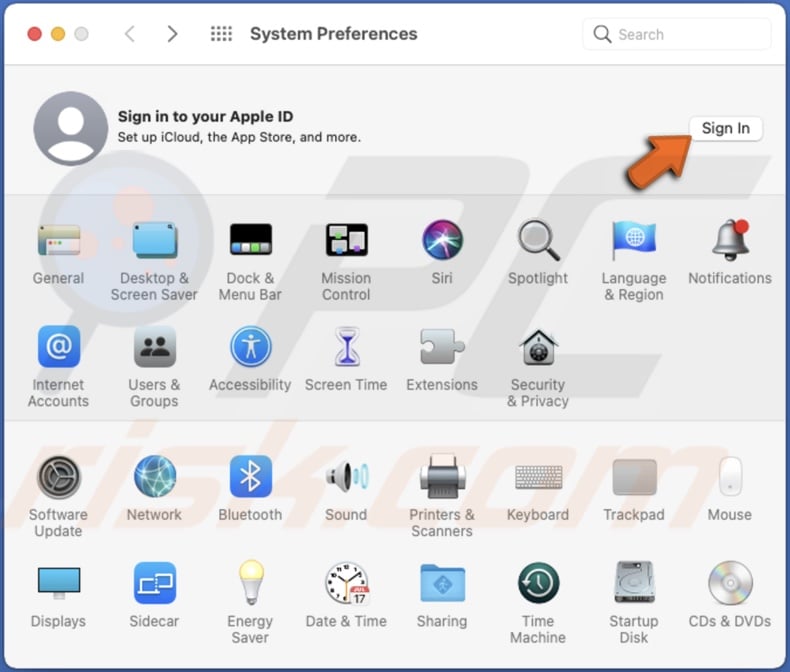Minimize the window with yellow button
The image size is (790, 672).
click(58, 34)
